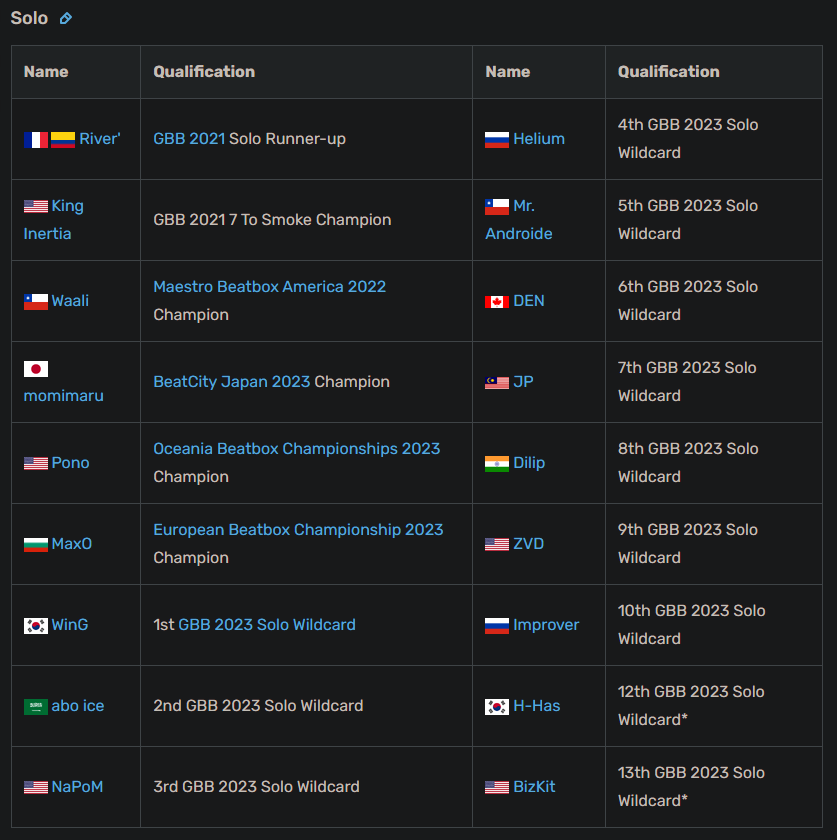The image size is (837, 840).
Task: Click the Bulgarian flag beside MaxO
Action: pos(36,545)
